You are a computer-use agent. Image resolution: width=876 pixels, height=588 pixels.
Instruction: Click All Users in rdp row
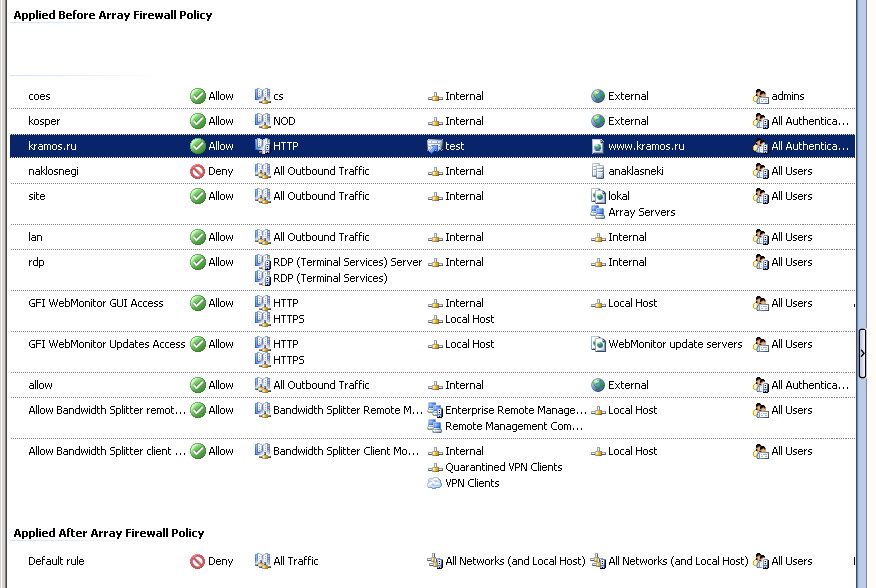(792, 262)
